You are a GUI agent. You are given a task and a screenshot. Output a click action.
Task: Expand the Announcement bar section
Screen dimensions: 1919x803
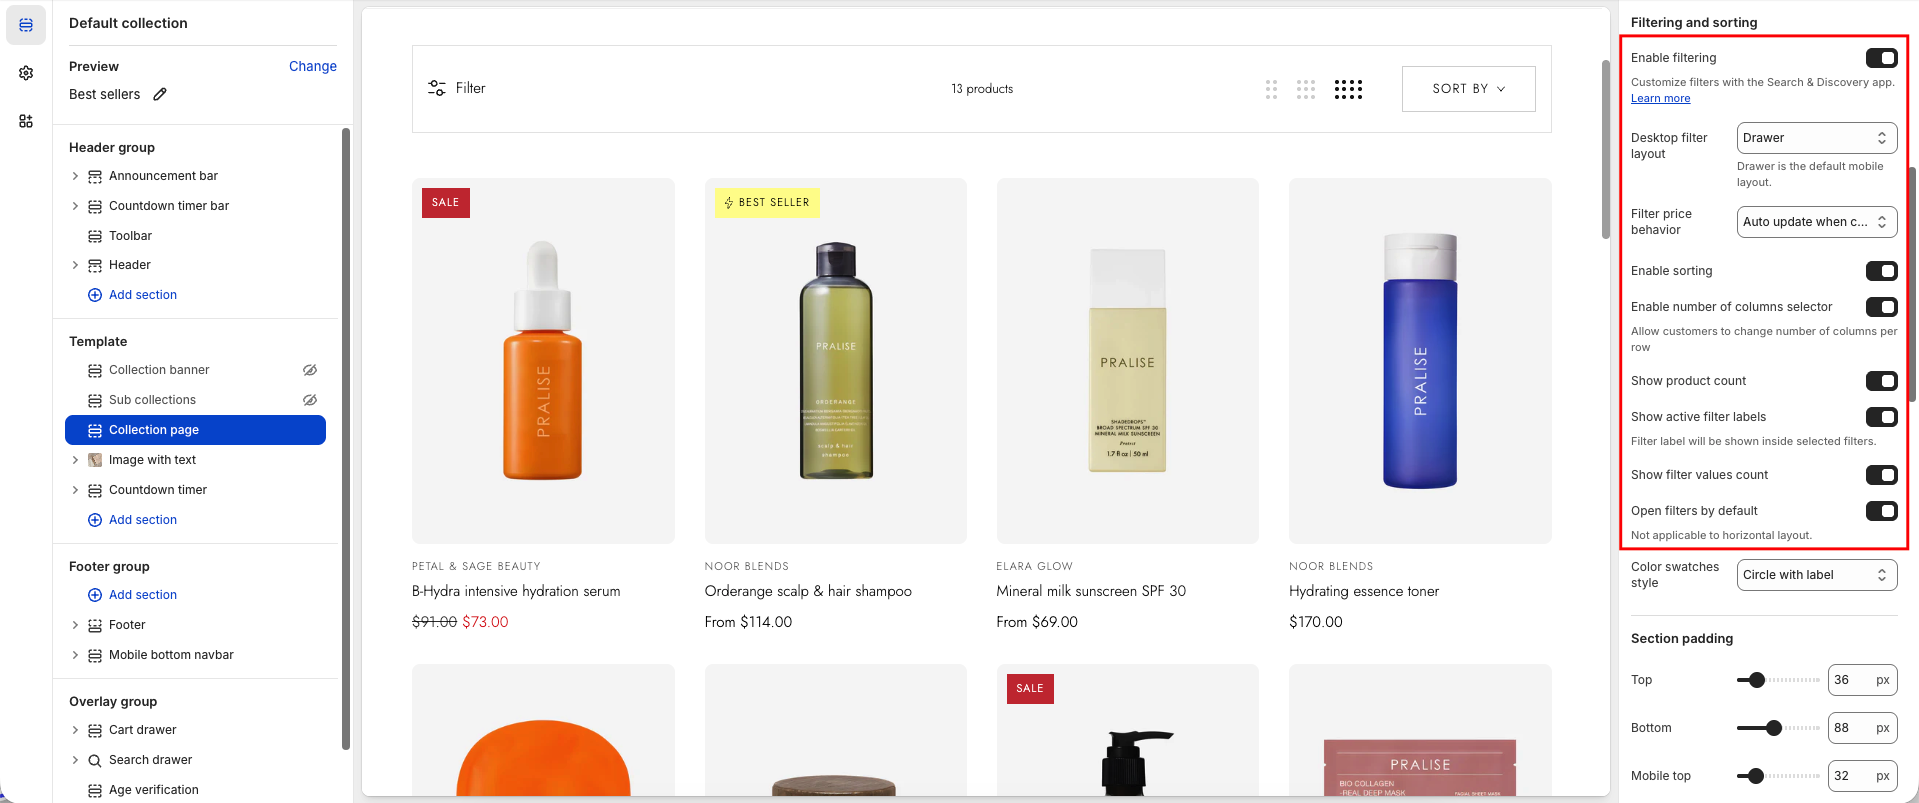pos(75,176)
